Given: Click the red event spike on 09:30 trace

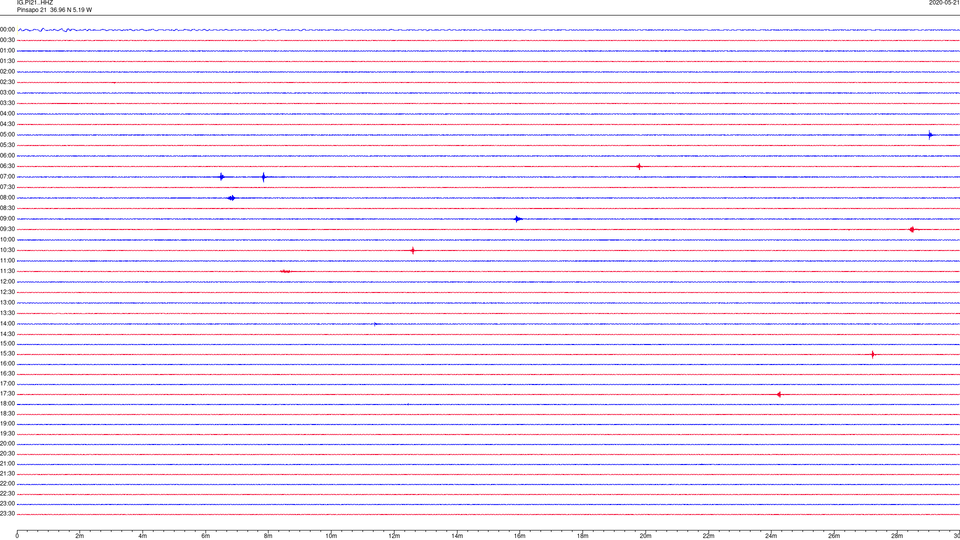Looking at the screenshot, I should point(912,230).
